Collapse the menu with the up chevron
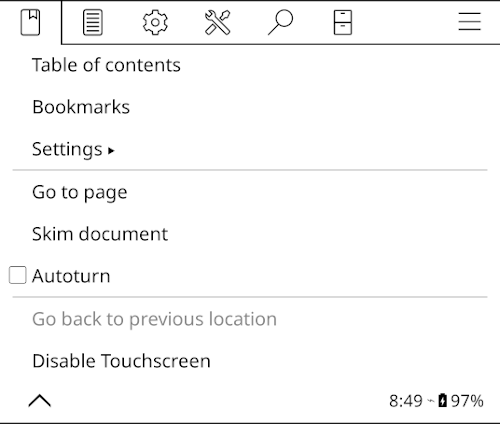Viewport: 500px width, 424px height. (x=40, y=401)
